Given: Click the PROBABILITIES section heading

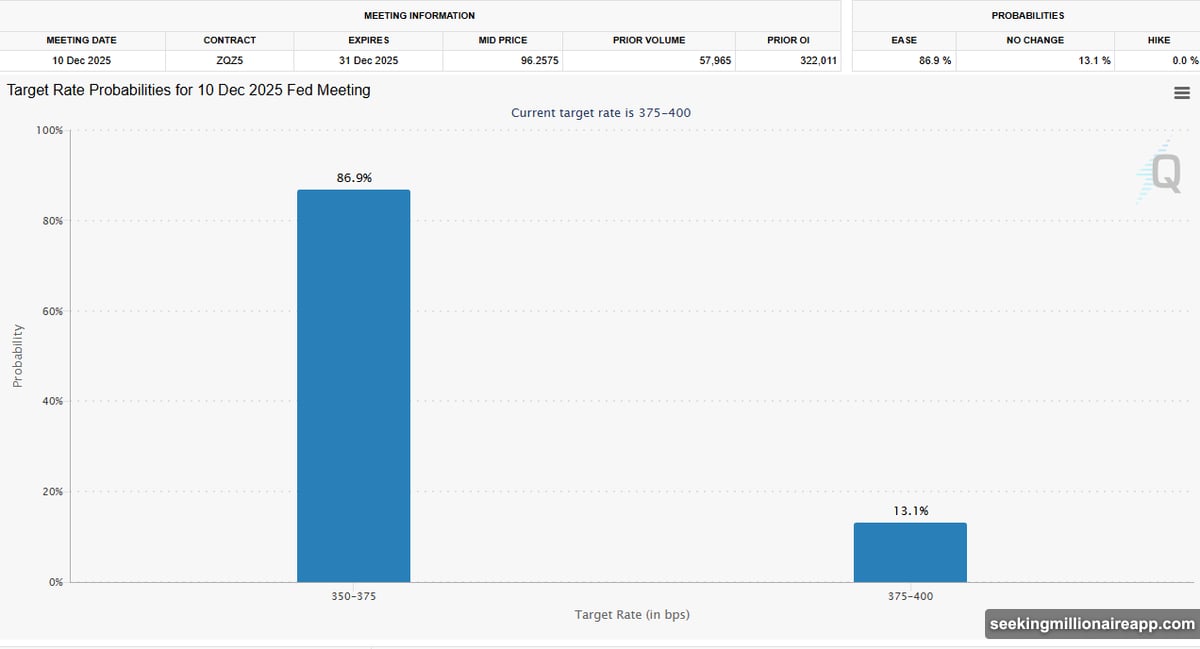Looking at the screenshot, I should click(x=1027, y=16).
